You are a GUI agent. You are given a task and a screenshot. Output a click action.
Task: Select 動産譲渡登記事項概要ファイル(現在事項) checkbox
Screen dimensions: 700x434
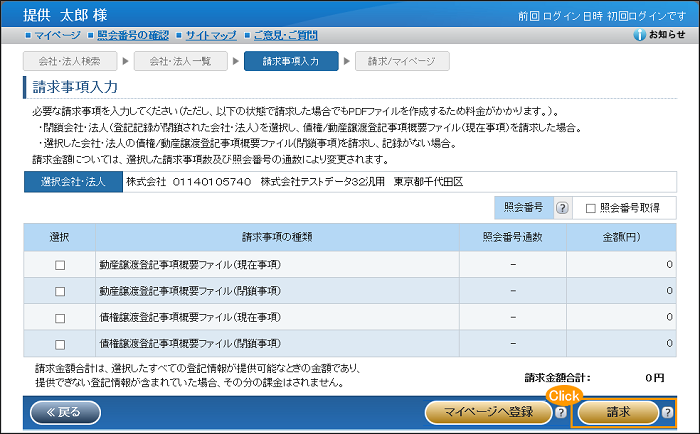[x=60, y=265]
